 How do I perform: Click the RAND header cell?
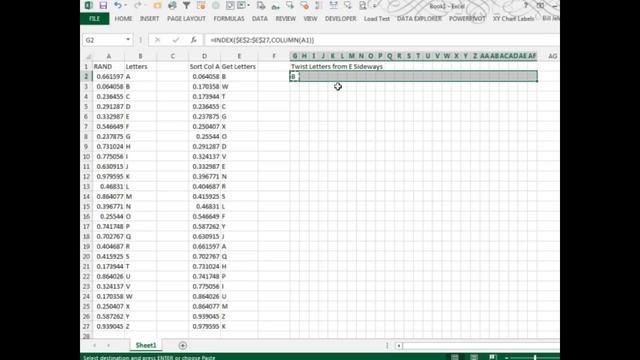pyautogui.click(x=109, y=67)
